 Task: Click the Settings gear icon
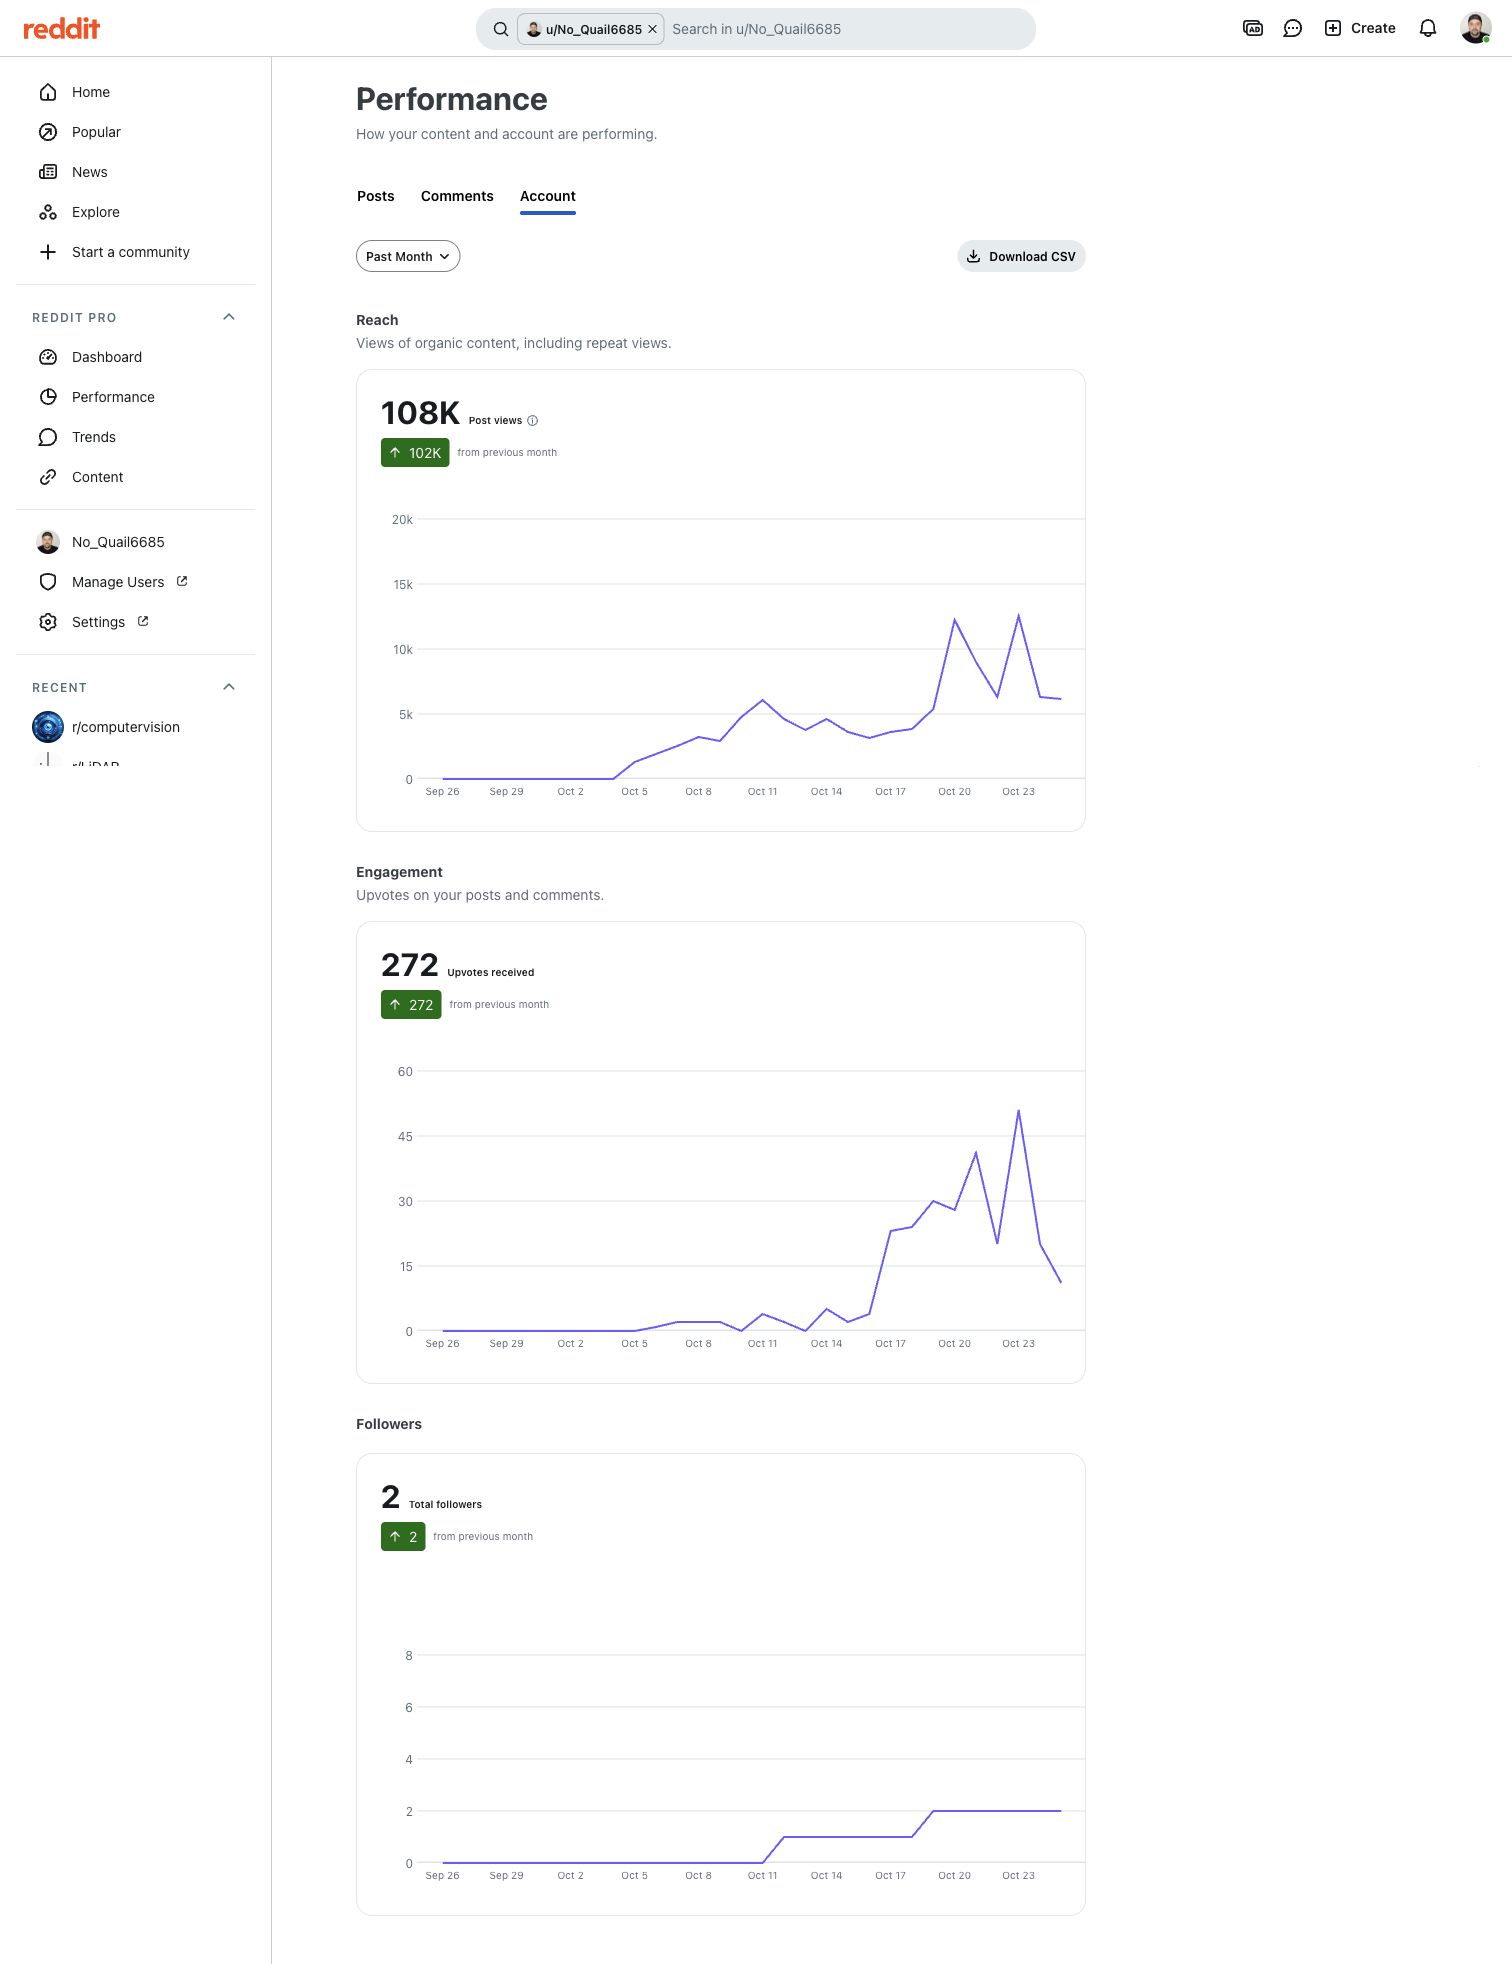coord(48,622)
